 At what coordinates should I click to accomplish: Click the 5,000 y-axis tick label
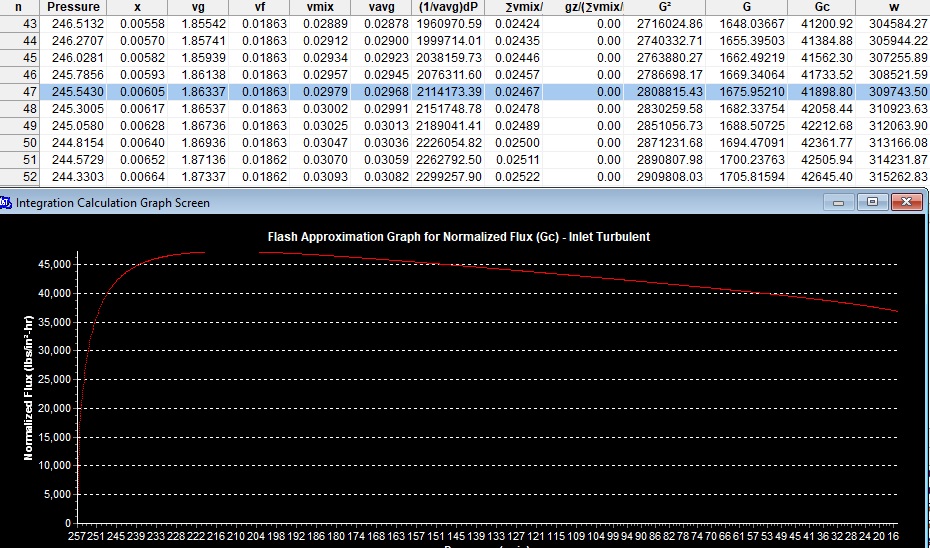(56, 495)
